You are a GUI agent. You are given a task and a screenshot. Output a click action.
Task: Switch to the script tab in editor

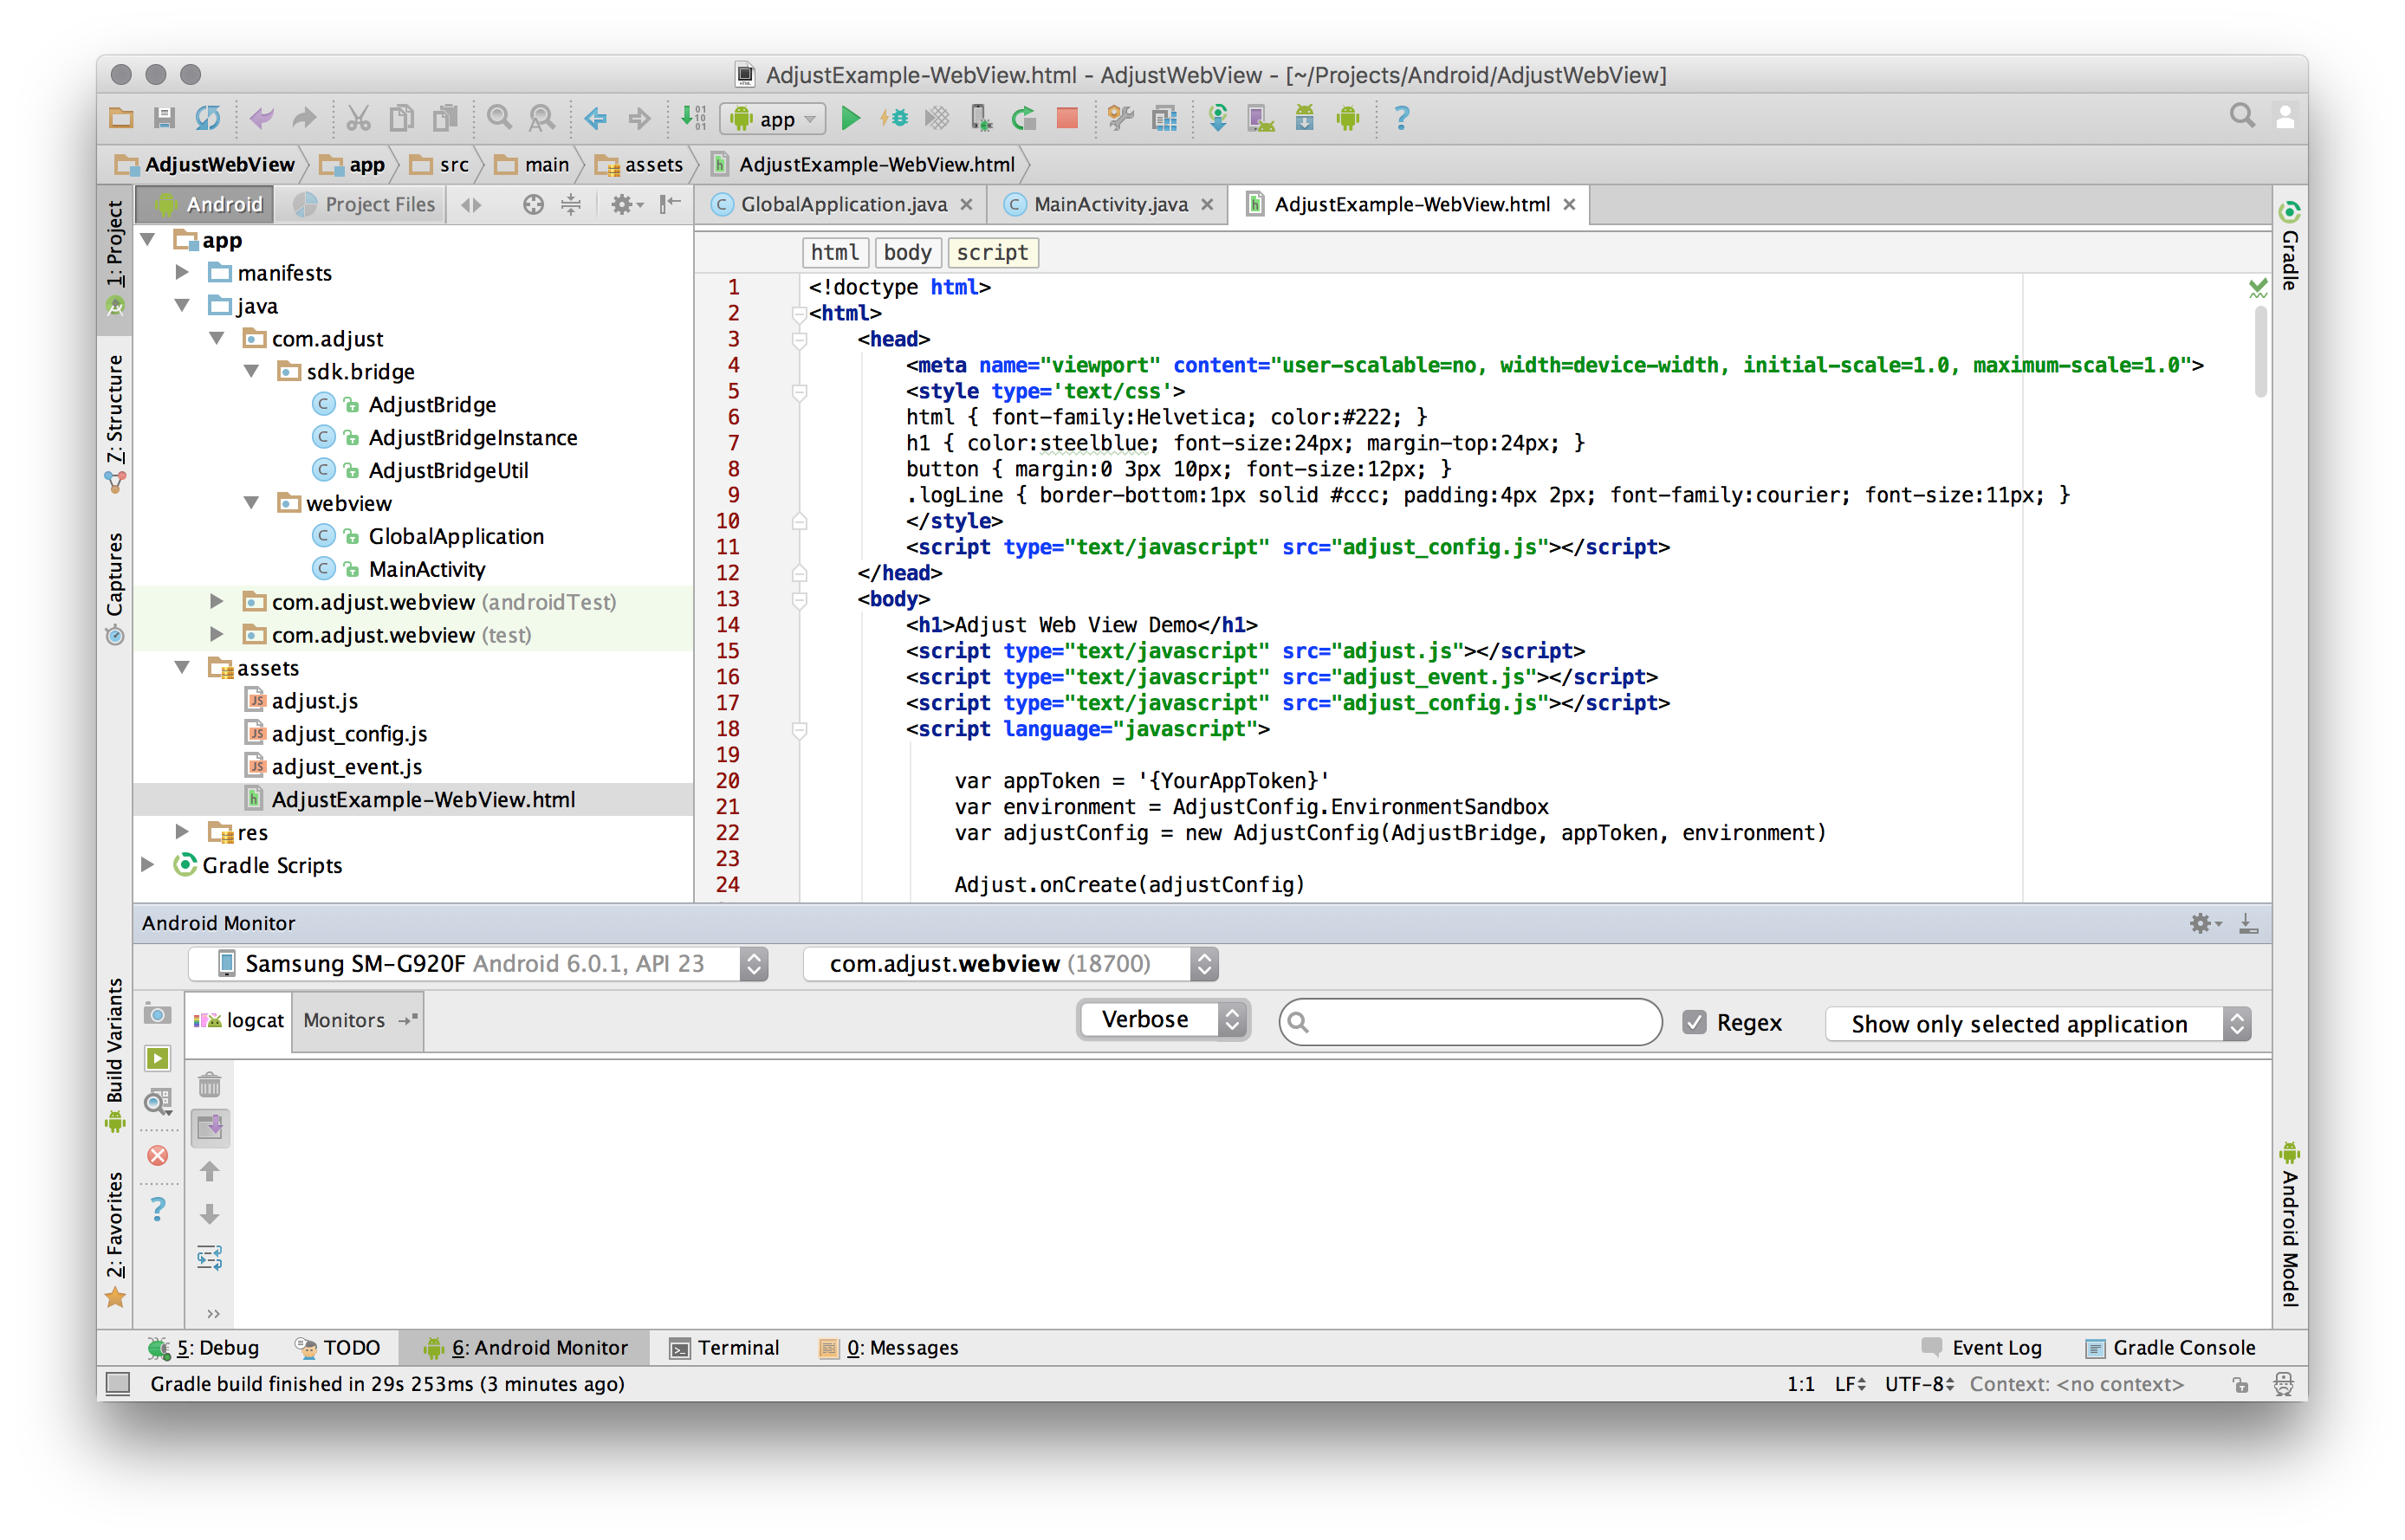point(992,252)
